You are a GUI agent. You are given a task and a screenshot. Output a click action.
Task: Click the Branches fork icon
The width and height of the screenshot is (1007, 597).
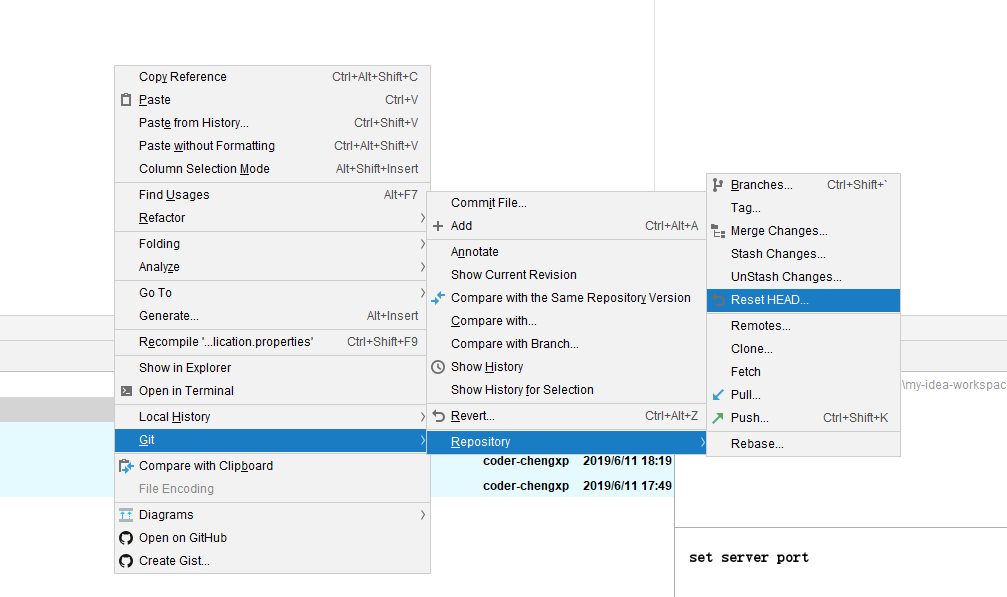click(718, 185)
